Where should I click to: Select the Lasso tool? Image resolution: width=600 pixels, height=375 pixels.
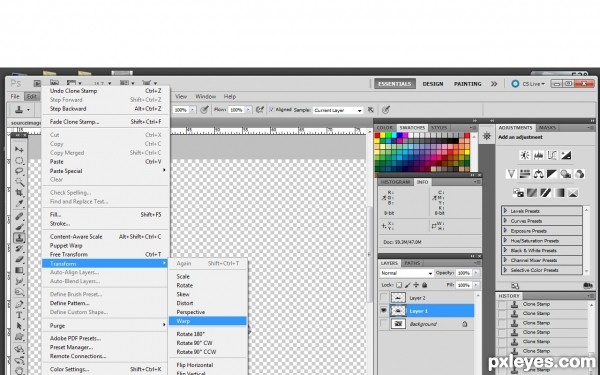(19, 171)
